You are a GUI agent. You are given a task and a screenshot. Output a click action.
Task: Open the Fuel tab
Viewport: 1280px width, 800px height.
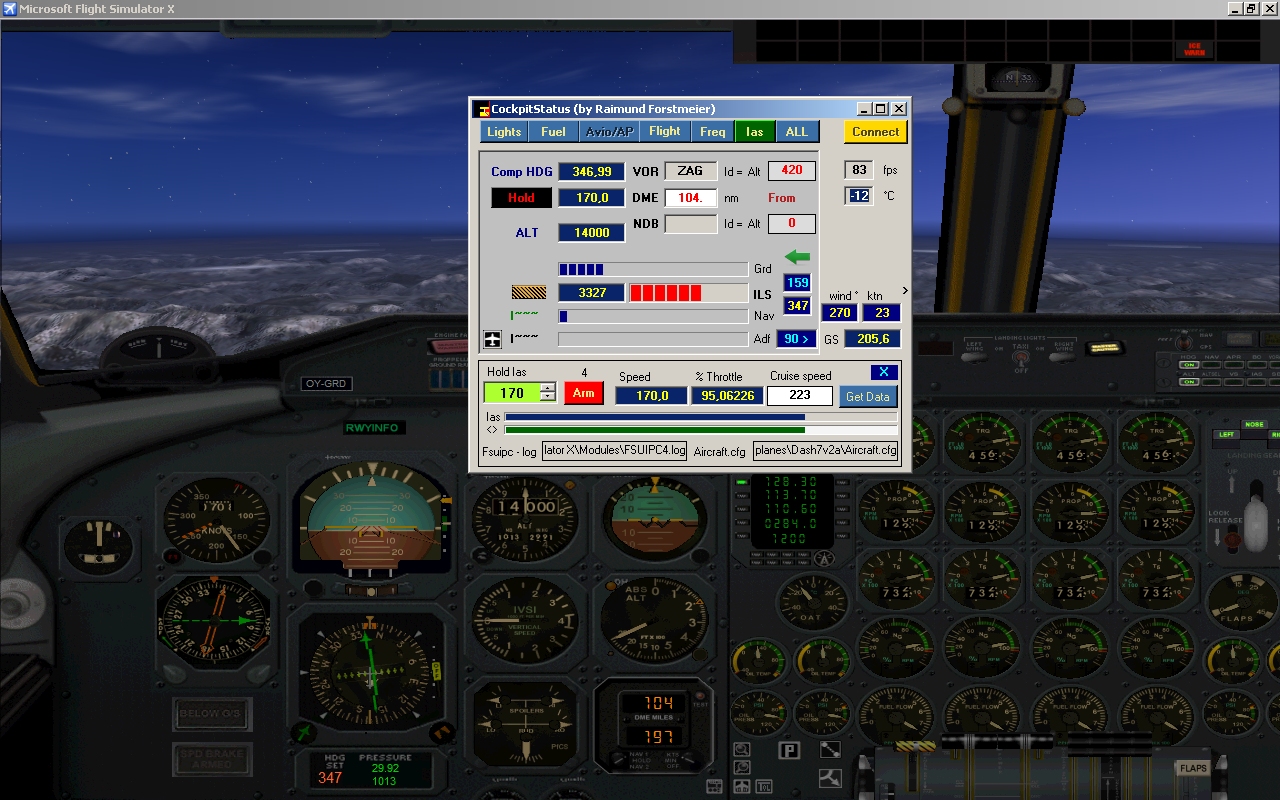point(553,131)
